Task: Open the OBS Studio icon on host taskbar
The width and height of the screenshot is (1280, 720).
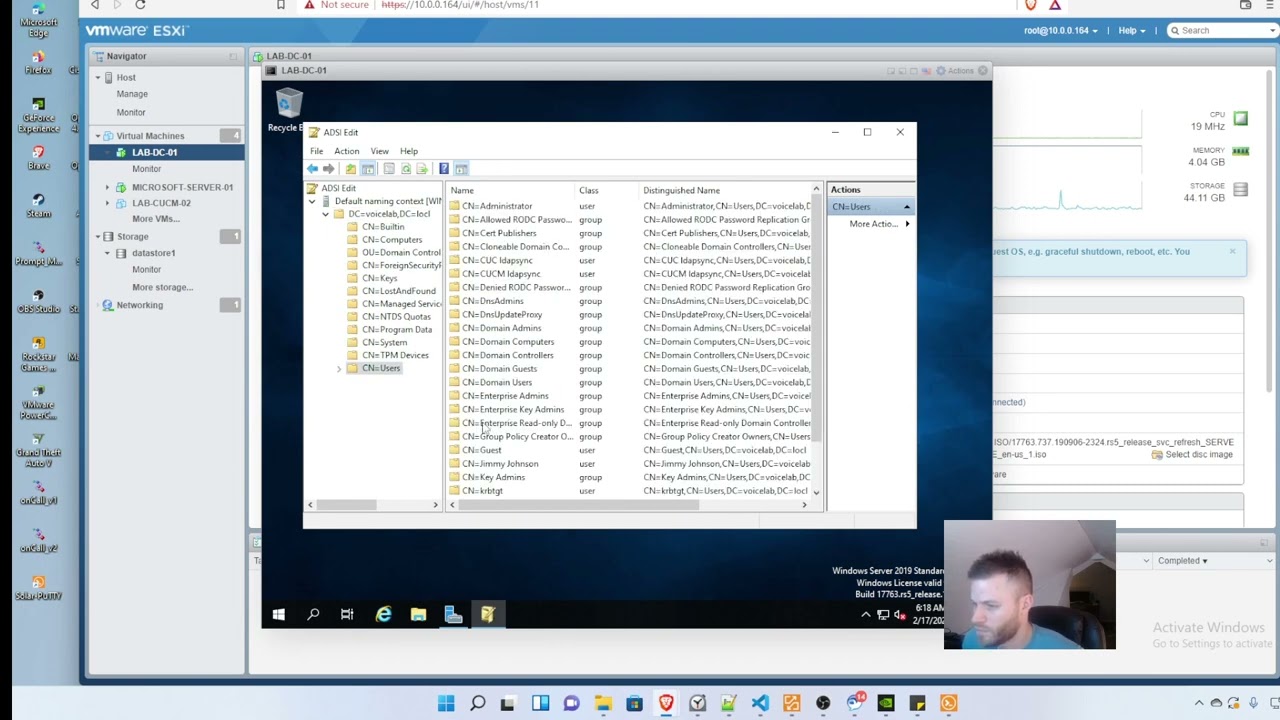Action: click(823, 703)
